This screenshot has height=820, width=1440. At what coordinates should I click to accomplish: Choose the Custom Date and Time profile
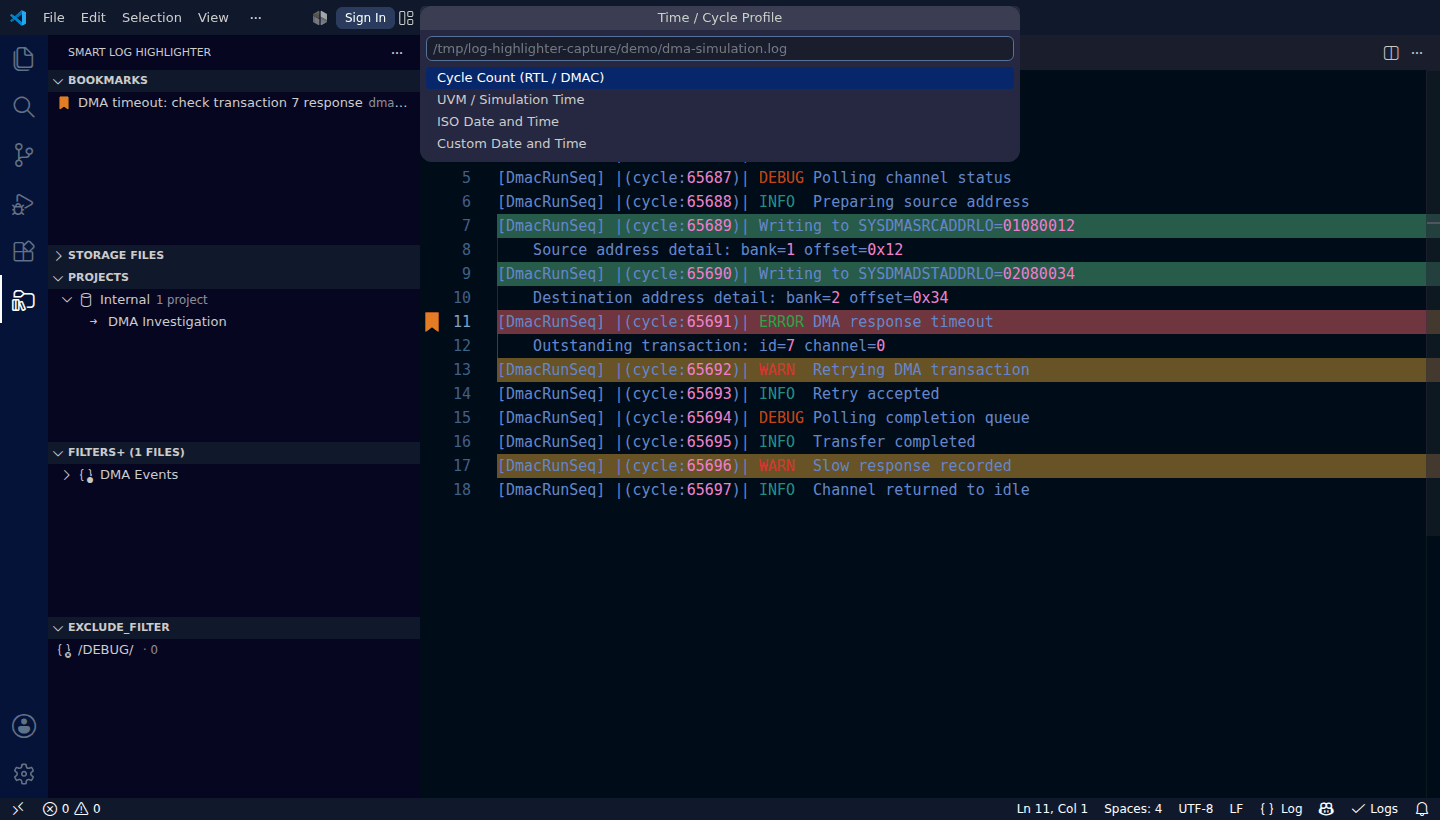pyautogui.click(x=720, y=144)
